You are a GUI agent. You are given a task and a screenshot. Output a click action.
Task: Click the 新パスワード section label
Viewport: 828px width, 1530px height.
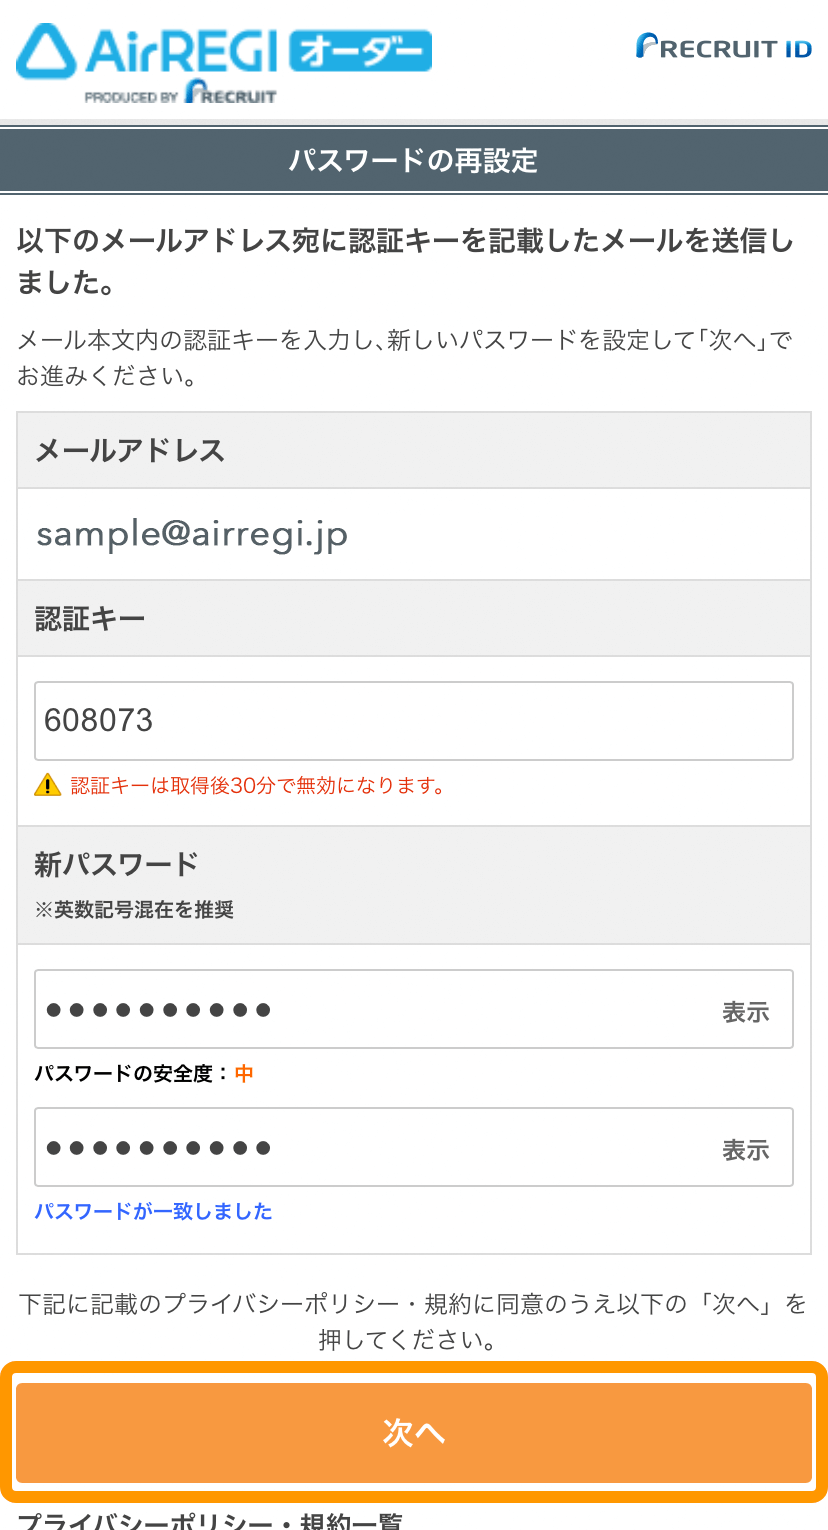coord(117,863)
